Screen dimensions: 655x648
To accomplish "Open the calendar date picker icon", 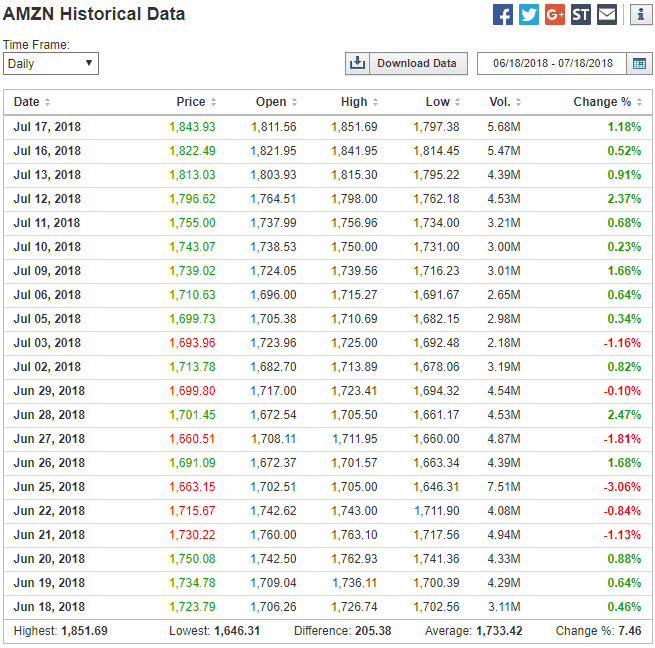I will (639, 63).
